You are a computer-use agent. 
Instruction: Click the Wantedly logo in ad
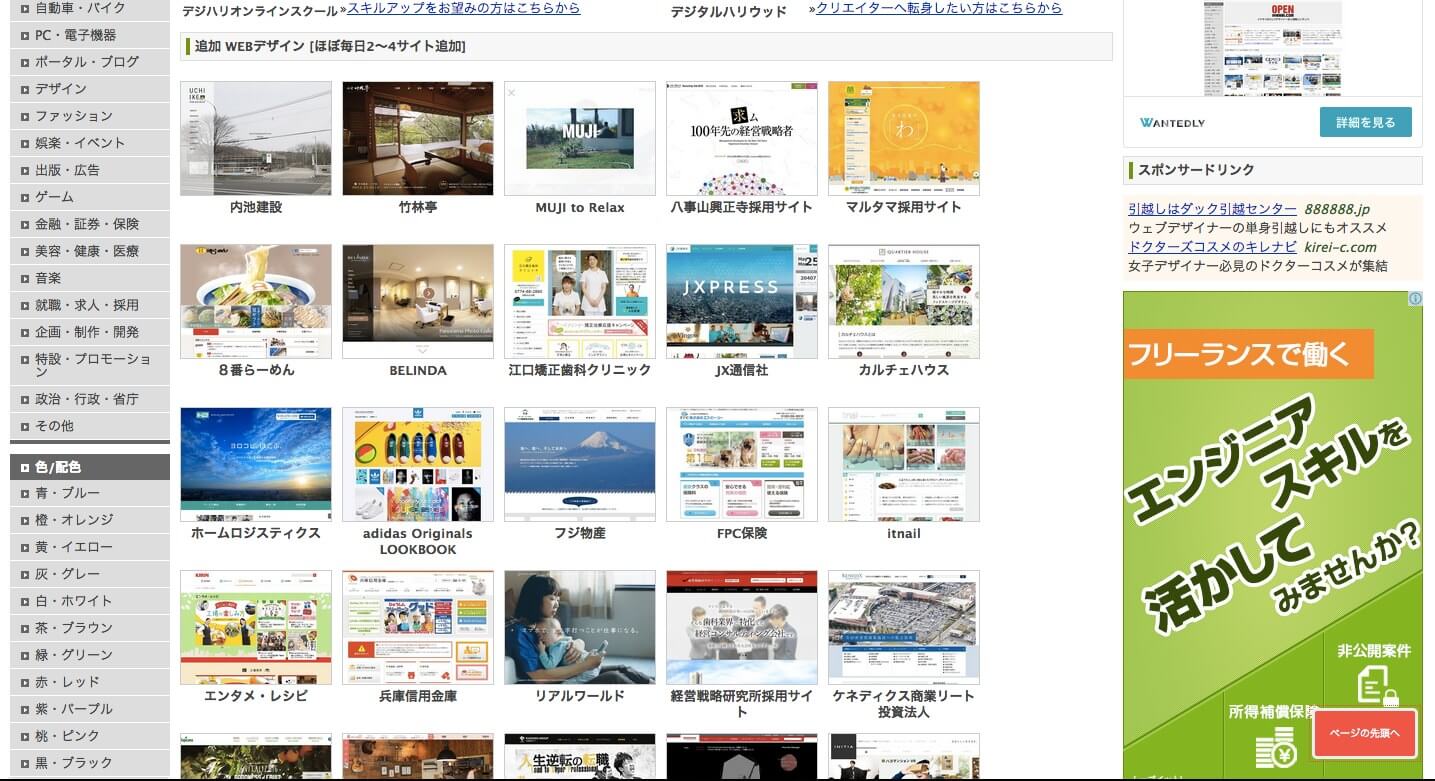[x=1172, y=123]
